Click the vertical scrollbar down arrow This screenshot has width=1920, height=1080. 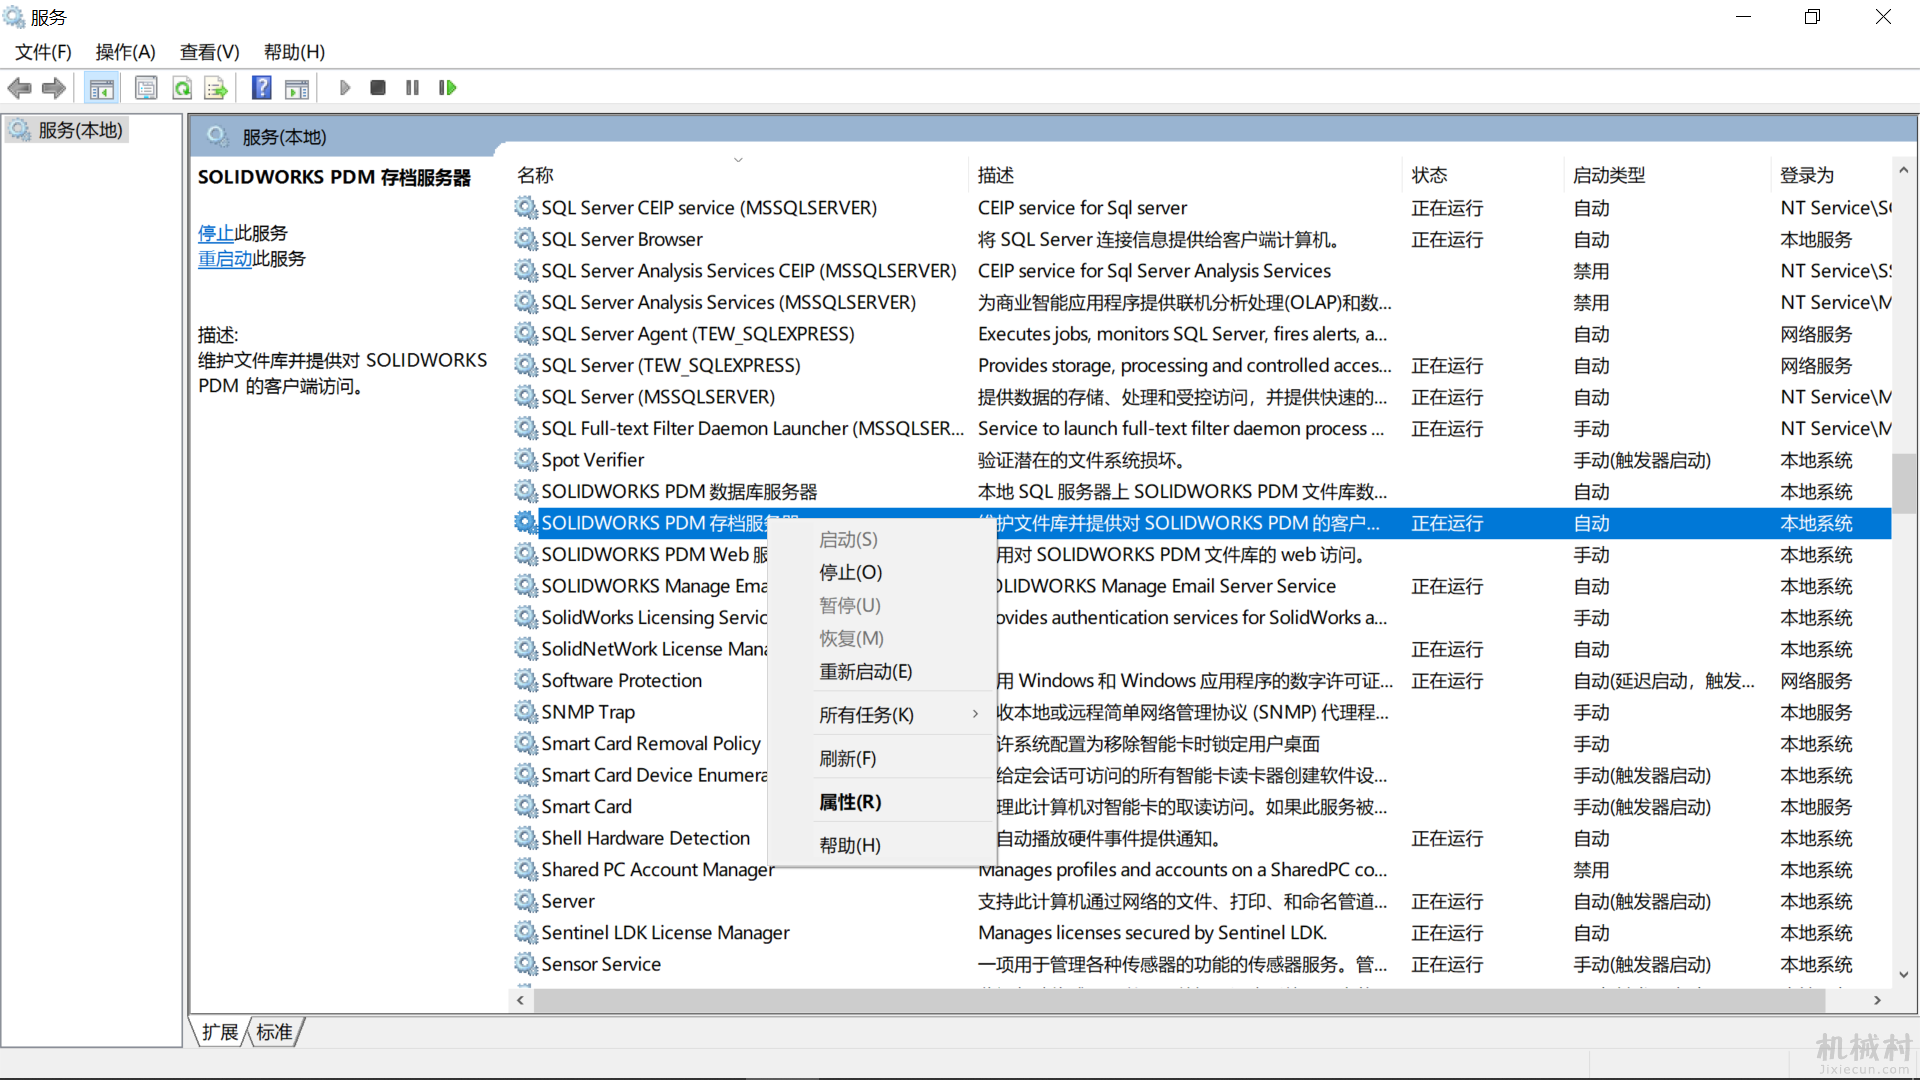point(1904,974)
